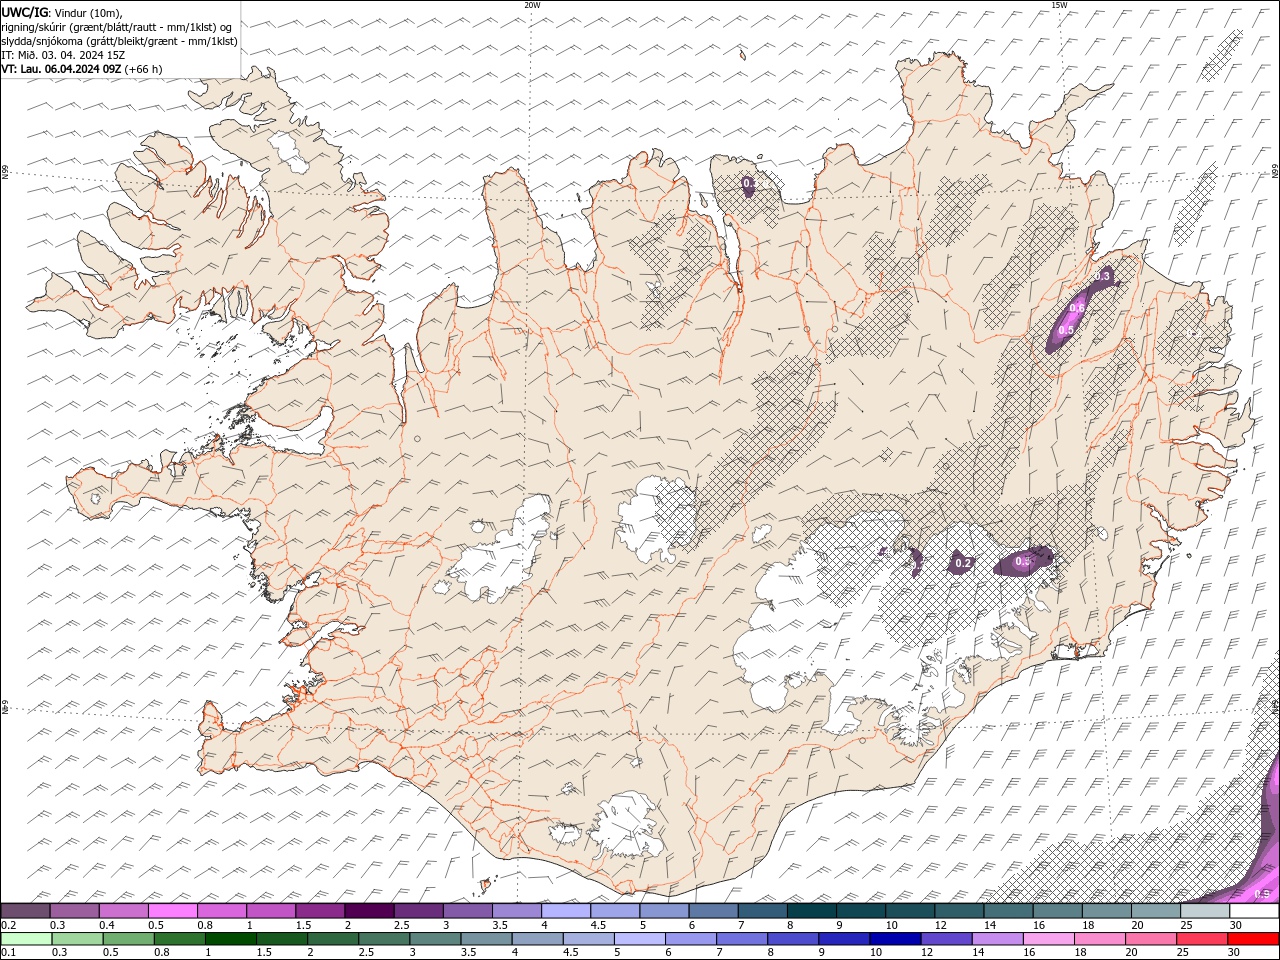1280x960 pixels.
Task: Click the 'UWC/IG: Vindur (10m)' title line
Action: coord(62,12)
